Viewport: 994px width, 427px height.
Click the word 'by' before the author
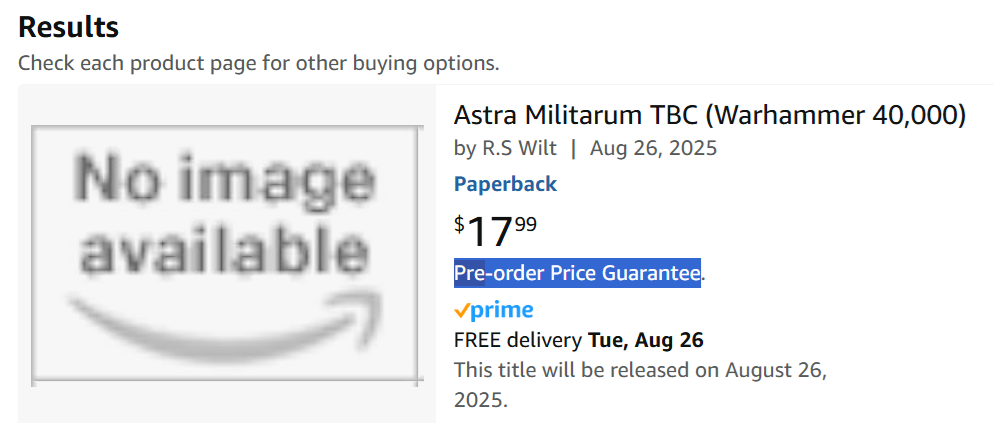(464, 148)
